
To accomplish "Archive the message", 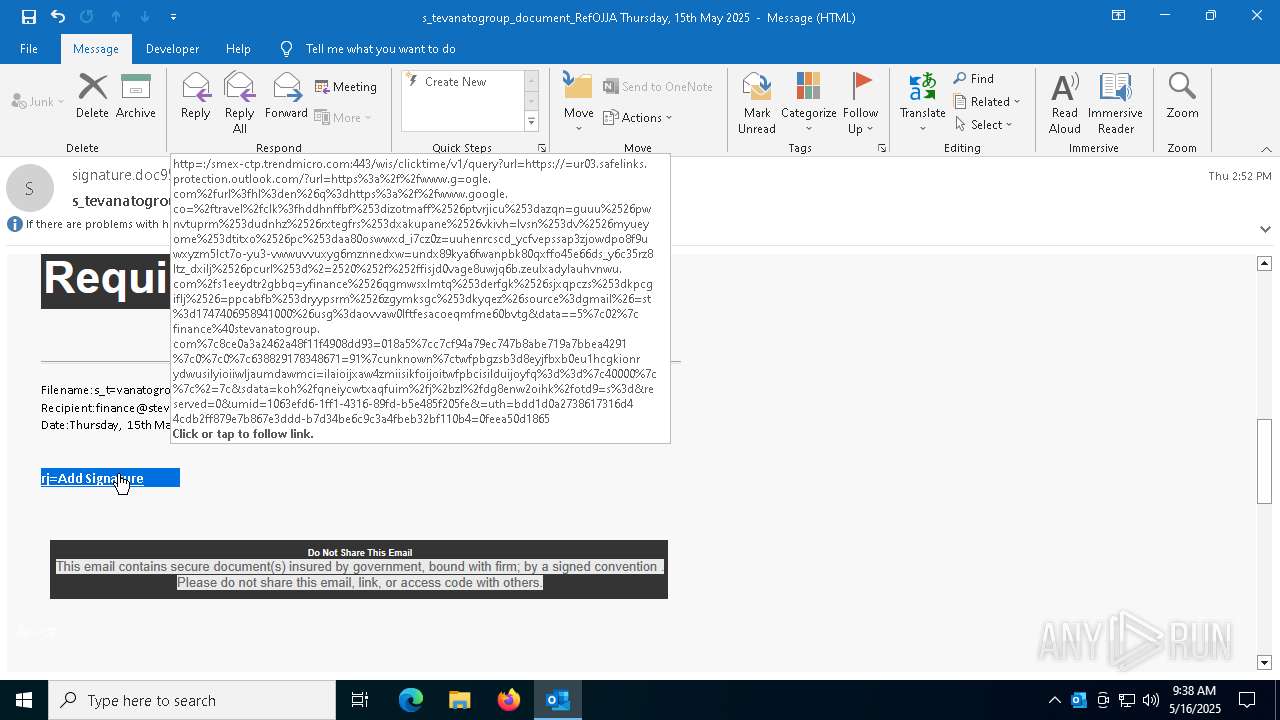I will click(x=136, y=97).
